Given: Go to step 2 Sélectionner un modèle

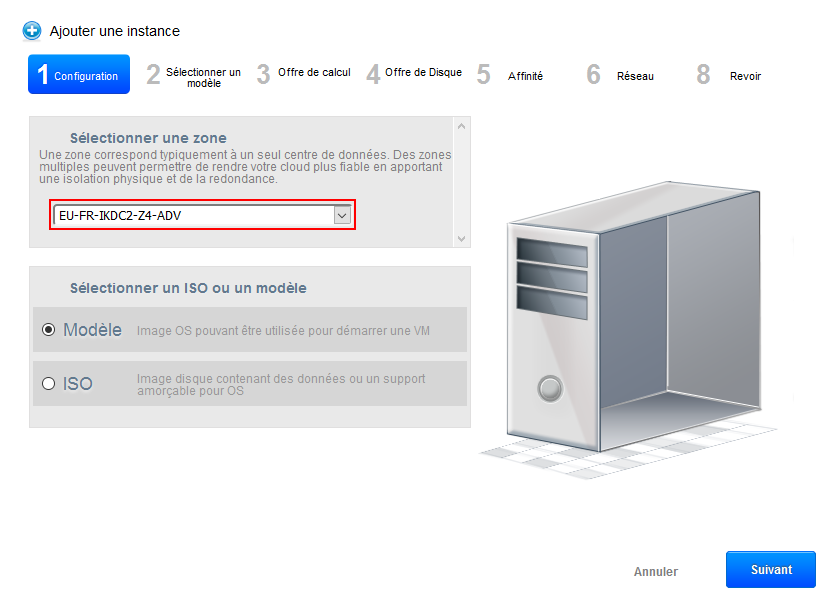Looking at the screenshot, I should [x=194, y=76].
